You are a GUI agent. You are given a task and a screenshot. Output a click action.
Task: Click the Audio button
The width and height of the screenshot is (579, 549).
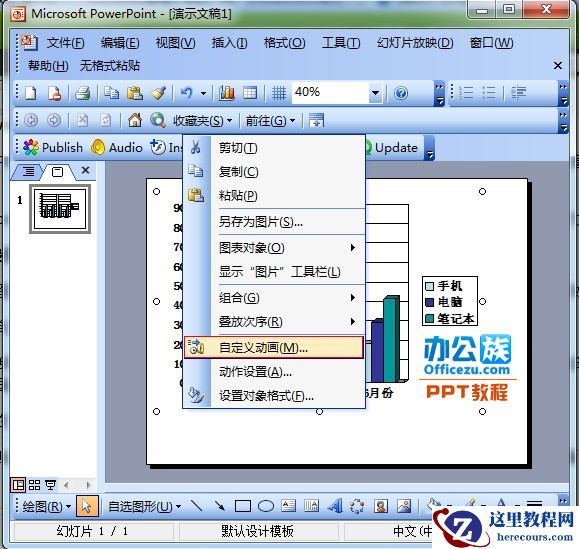(x=117, y=148)
